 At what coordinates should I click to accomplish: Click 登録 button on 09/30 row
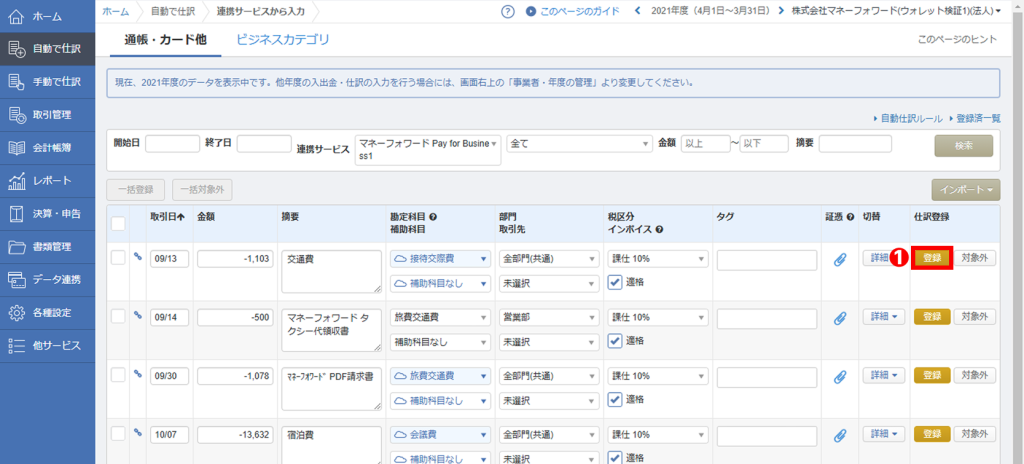933,375
